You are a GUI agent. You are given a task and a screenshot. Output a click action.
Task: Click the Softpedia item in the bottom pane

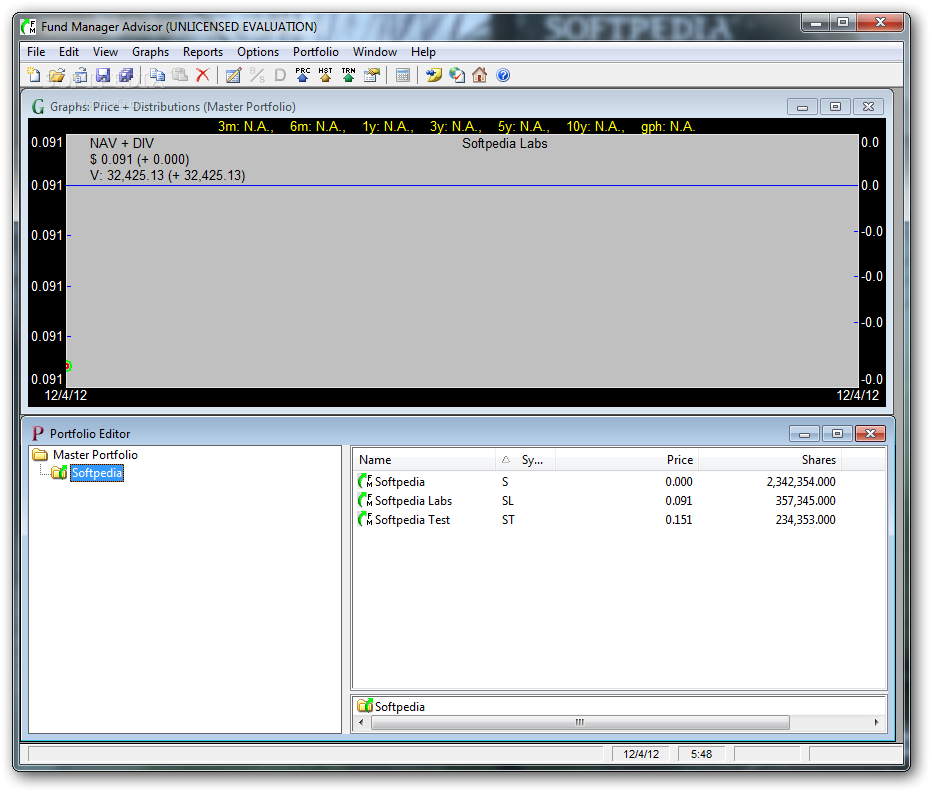(x=392, y=707)
